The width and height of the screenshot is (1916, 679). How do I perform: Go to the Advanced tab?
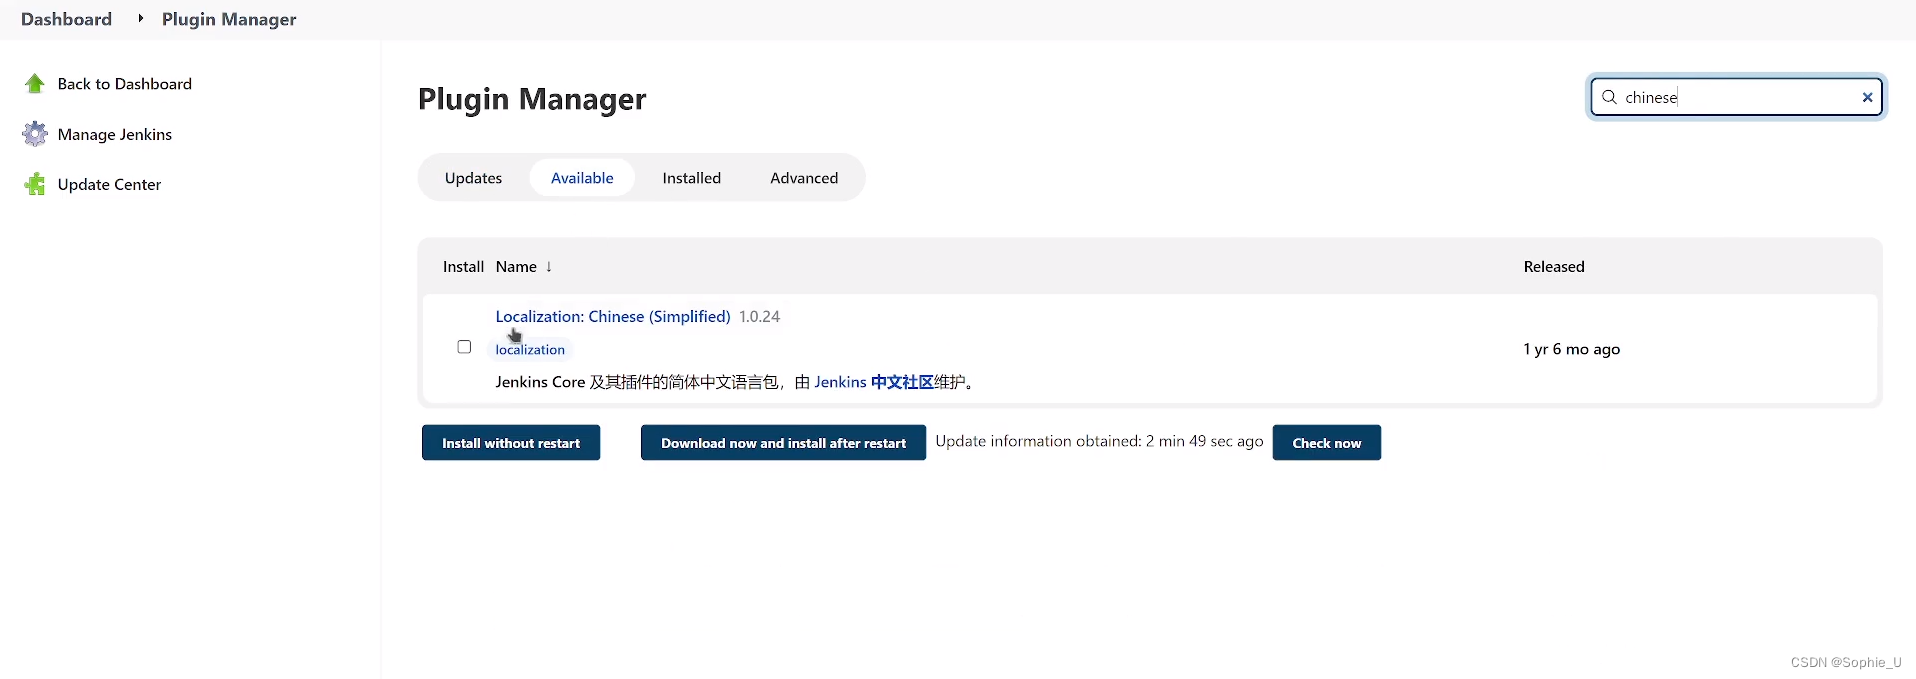click(x=804, y=178)
